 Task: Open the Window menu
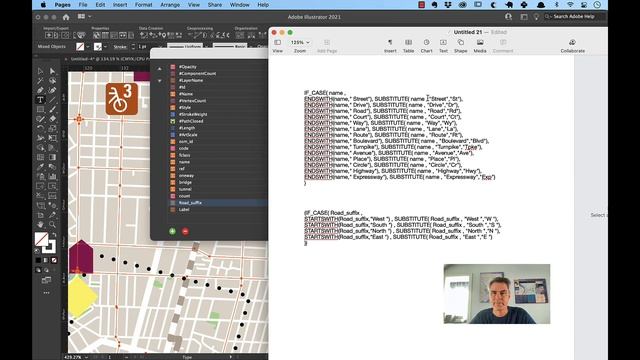240,5
